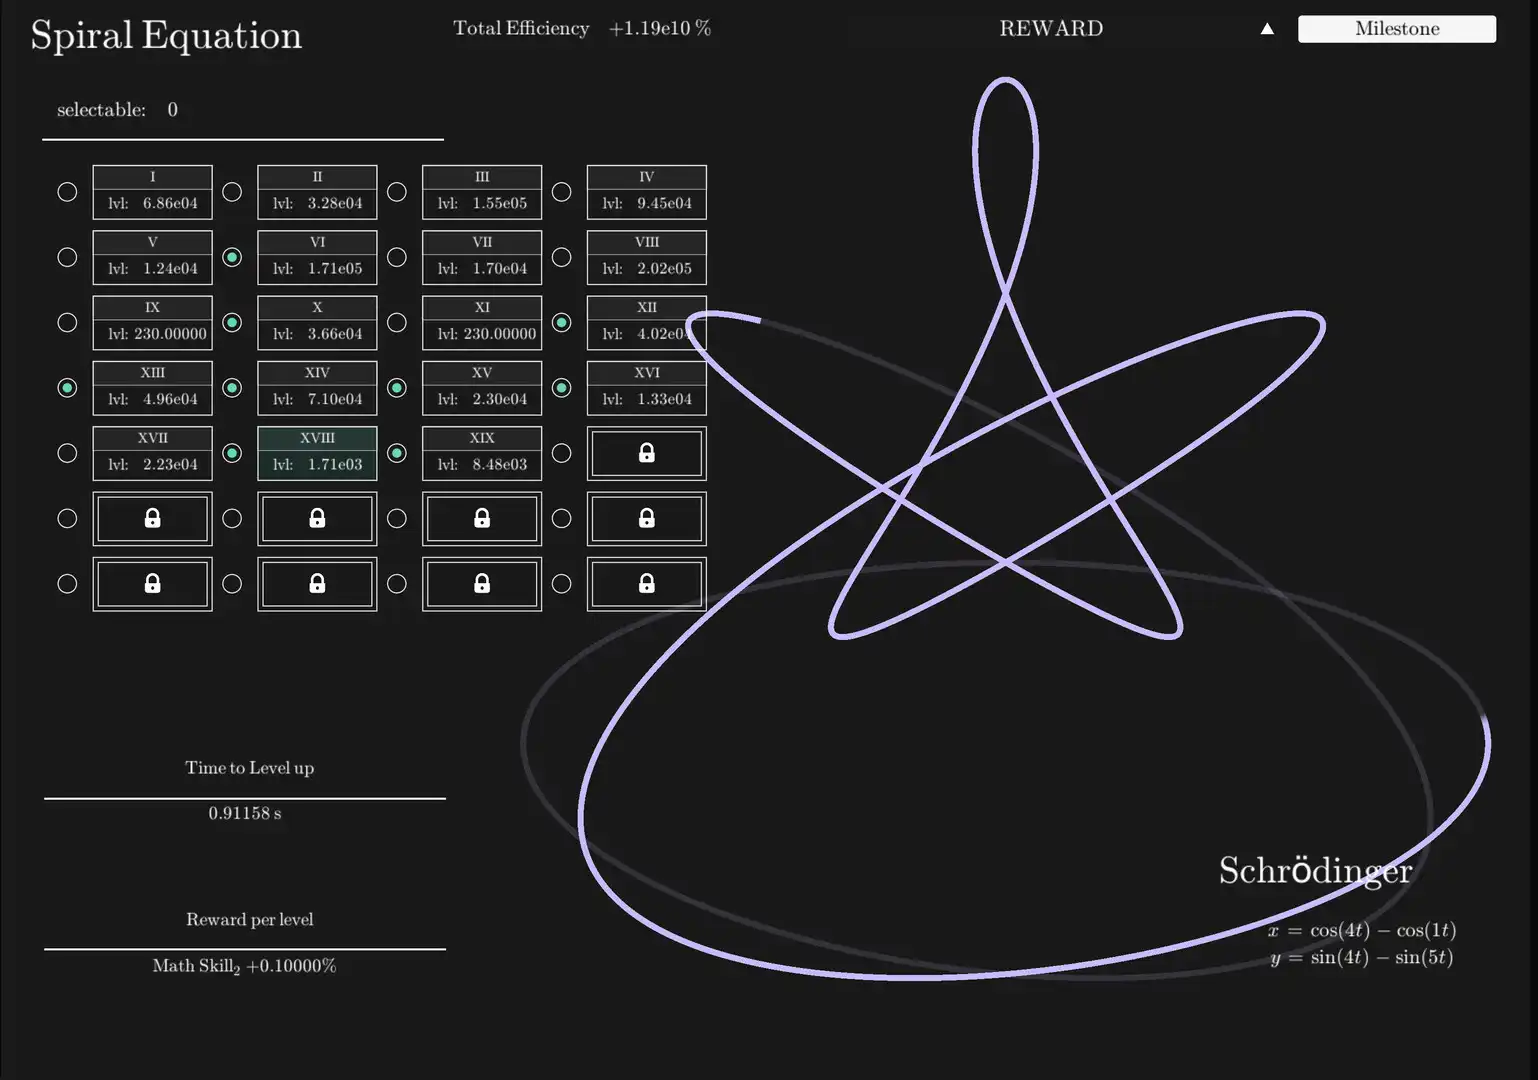The width and height of the screenshot is (1538, 1080).
Task: Click the third lock in the bottom row
Action: tap(481, 583)
